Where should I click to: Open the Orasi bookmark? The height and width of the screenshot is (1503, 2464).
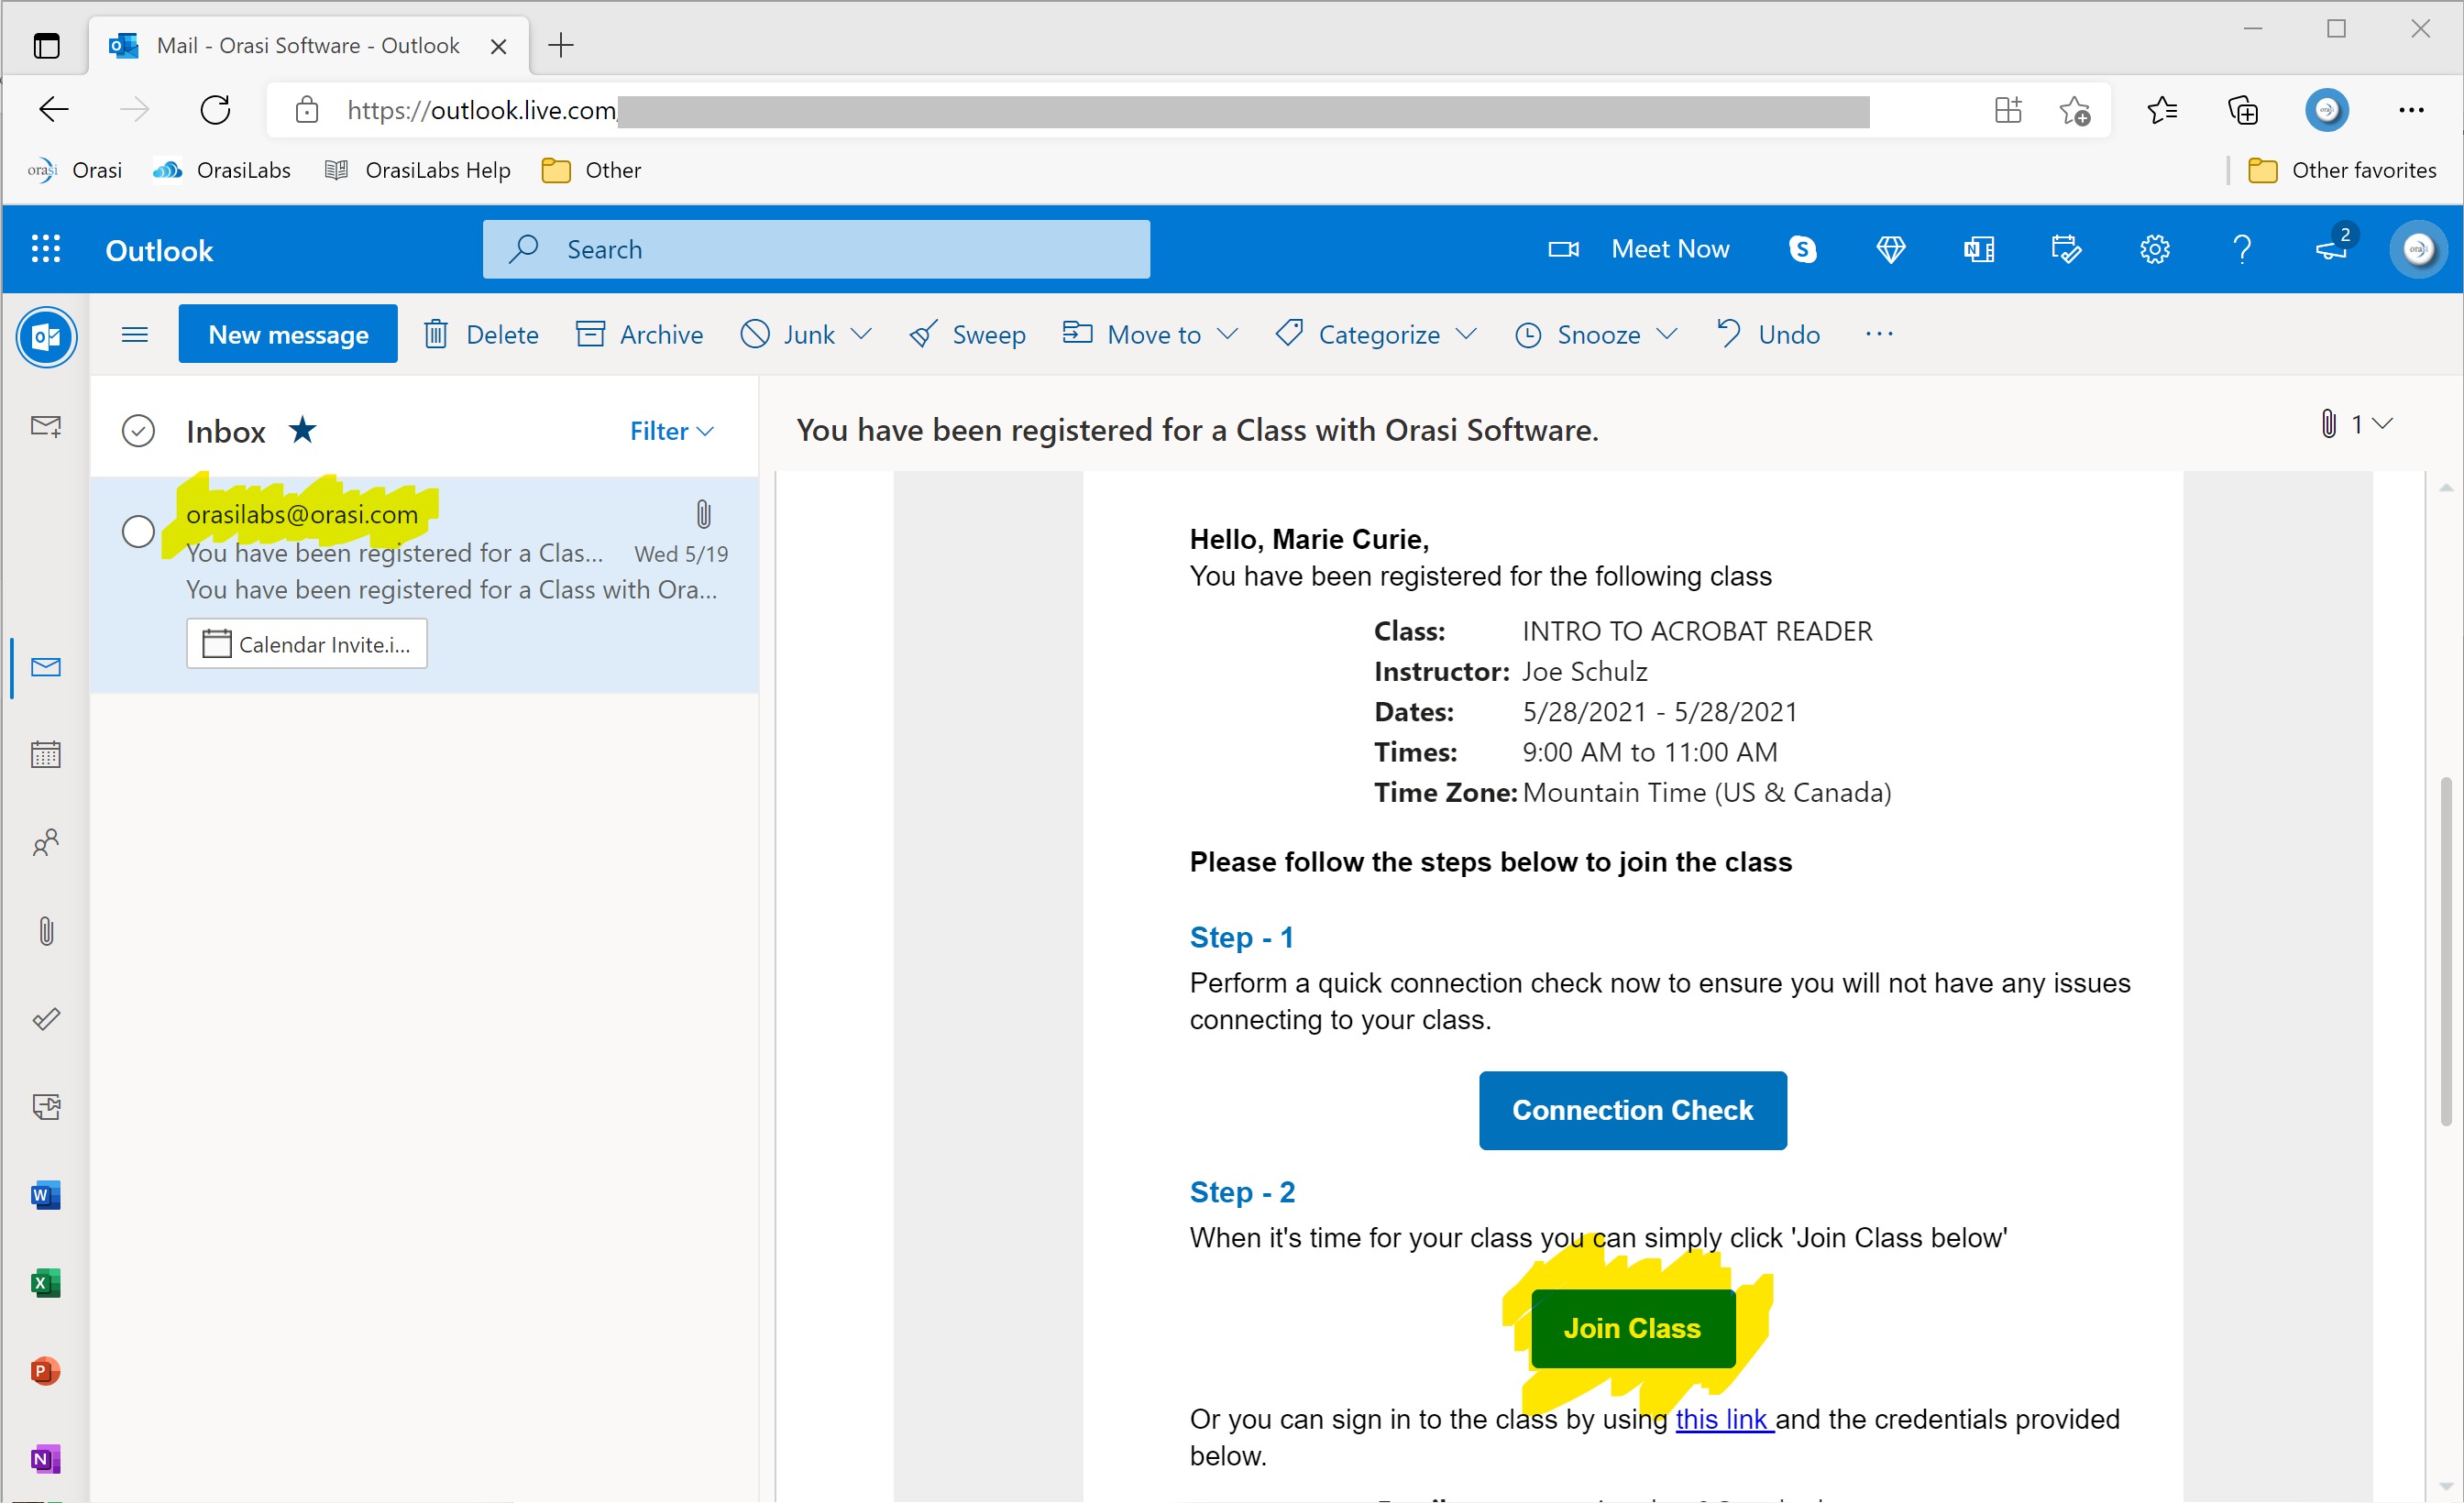(75, 170)
